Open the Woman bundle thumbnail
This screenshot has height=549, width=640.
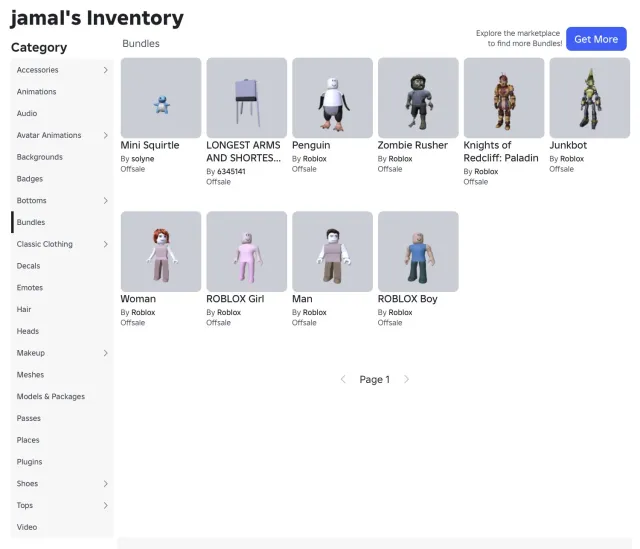click(x=161, y=251)
